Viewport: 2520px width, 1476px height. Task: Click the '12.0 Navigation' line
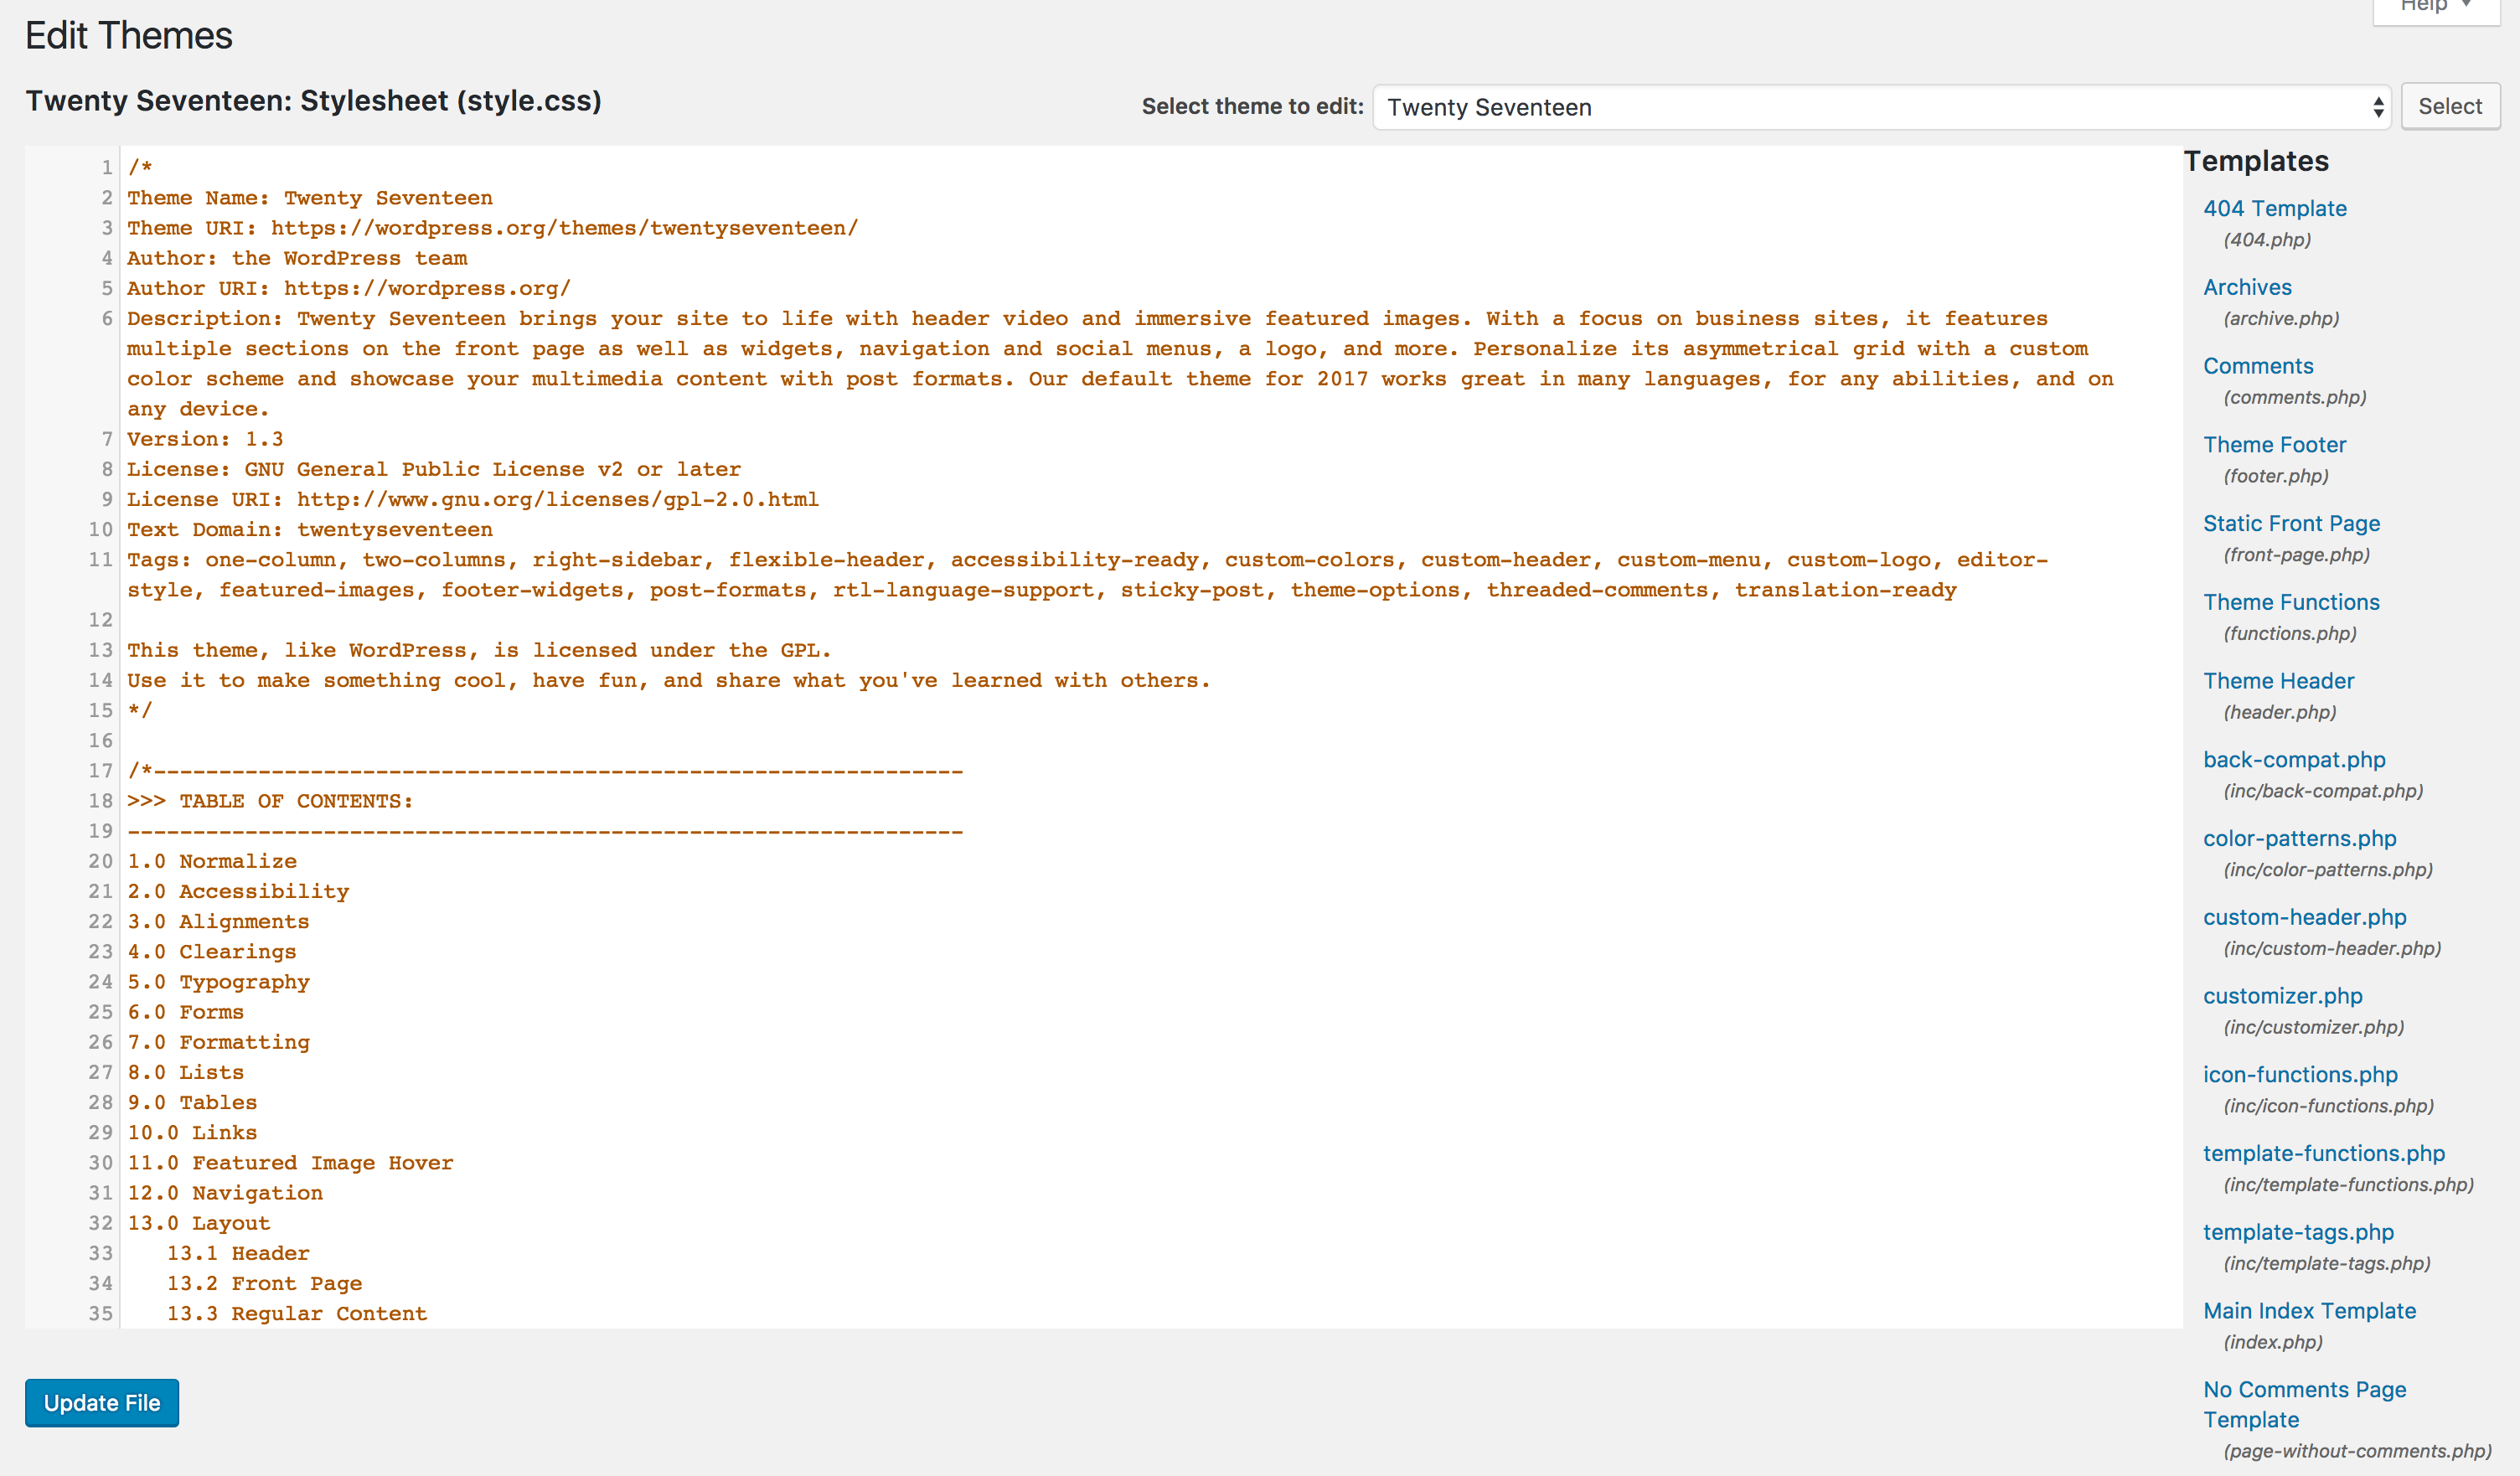(225, 1193)
